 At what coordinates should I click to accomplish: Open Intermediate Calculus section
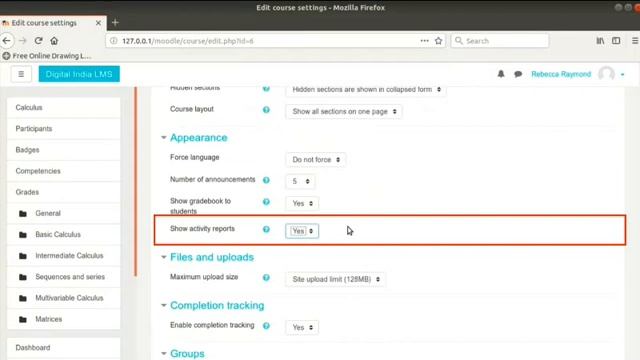pos(69,256)
